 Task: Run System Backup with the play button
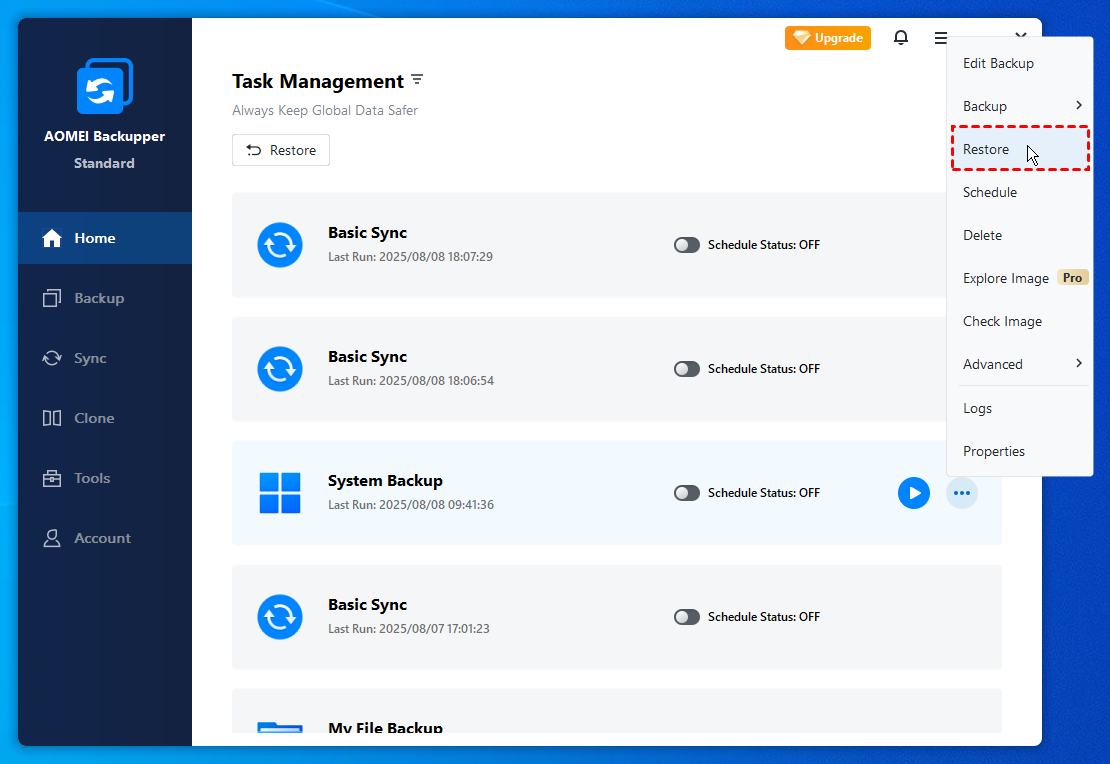point(913,493)
